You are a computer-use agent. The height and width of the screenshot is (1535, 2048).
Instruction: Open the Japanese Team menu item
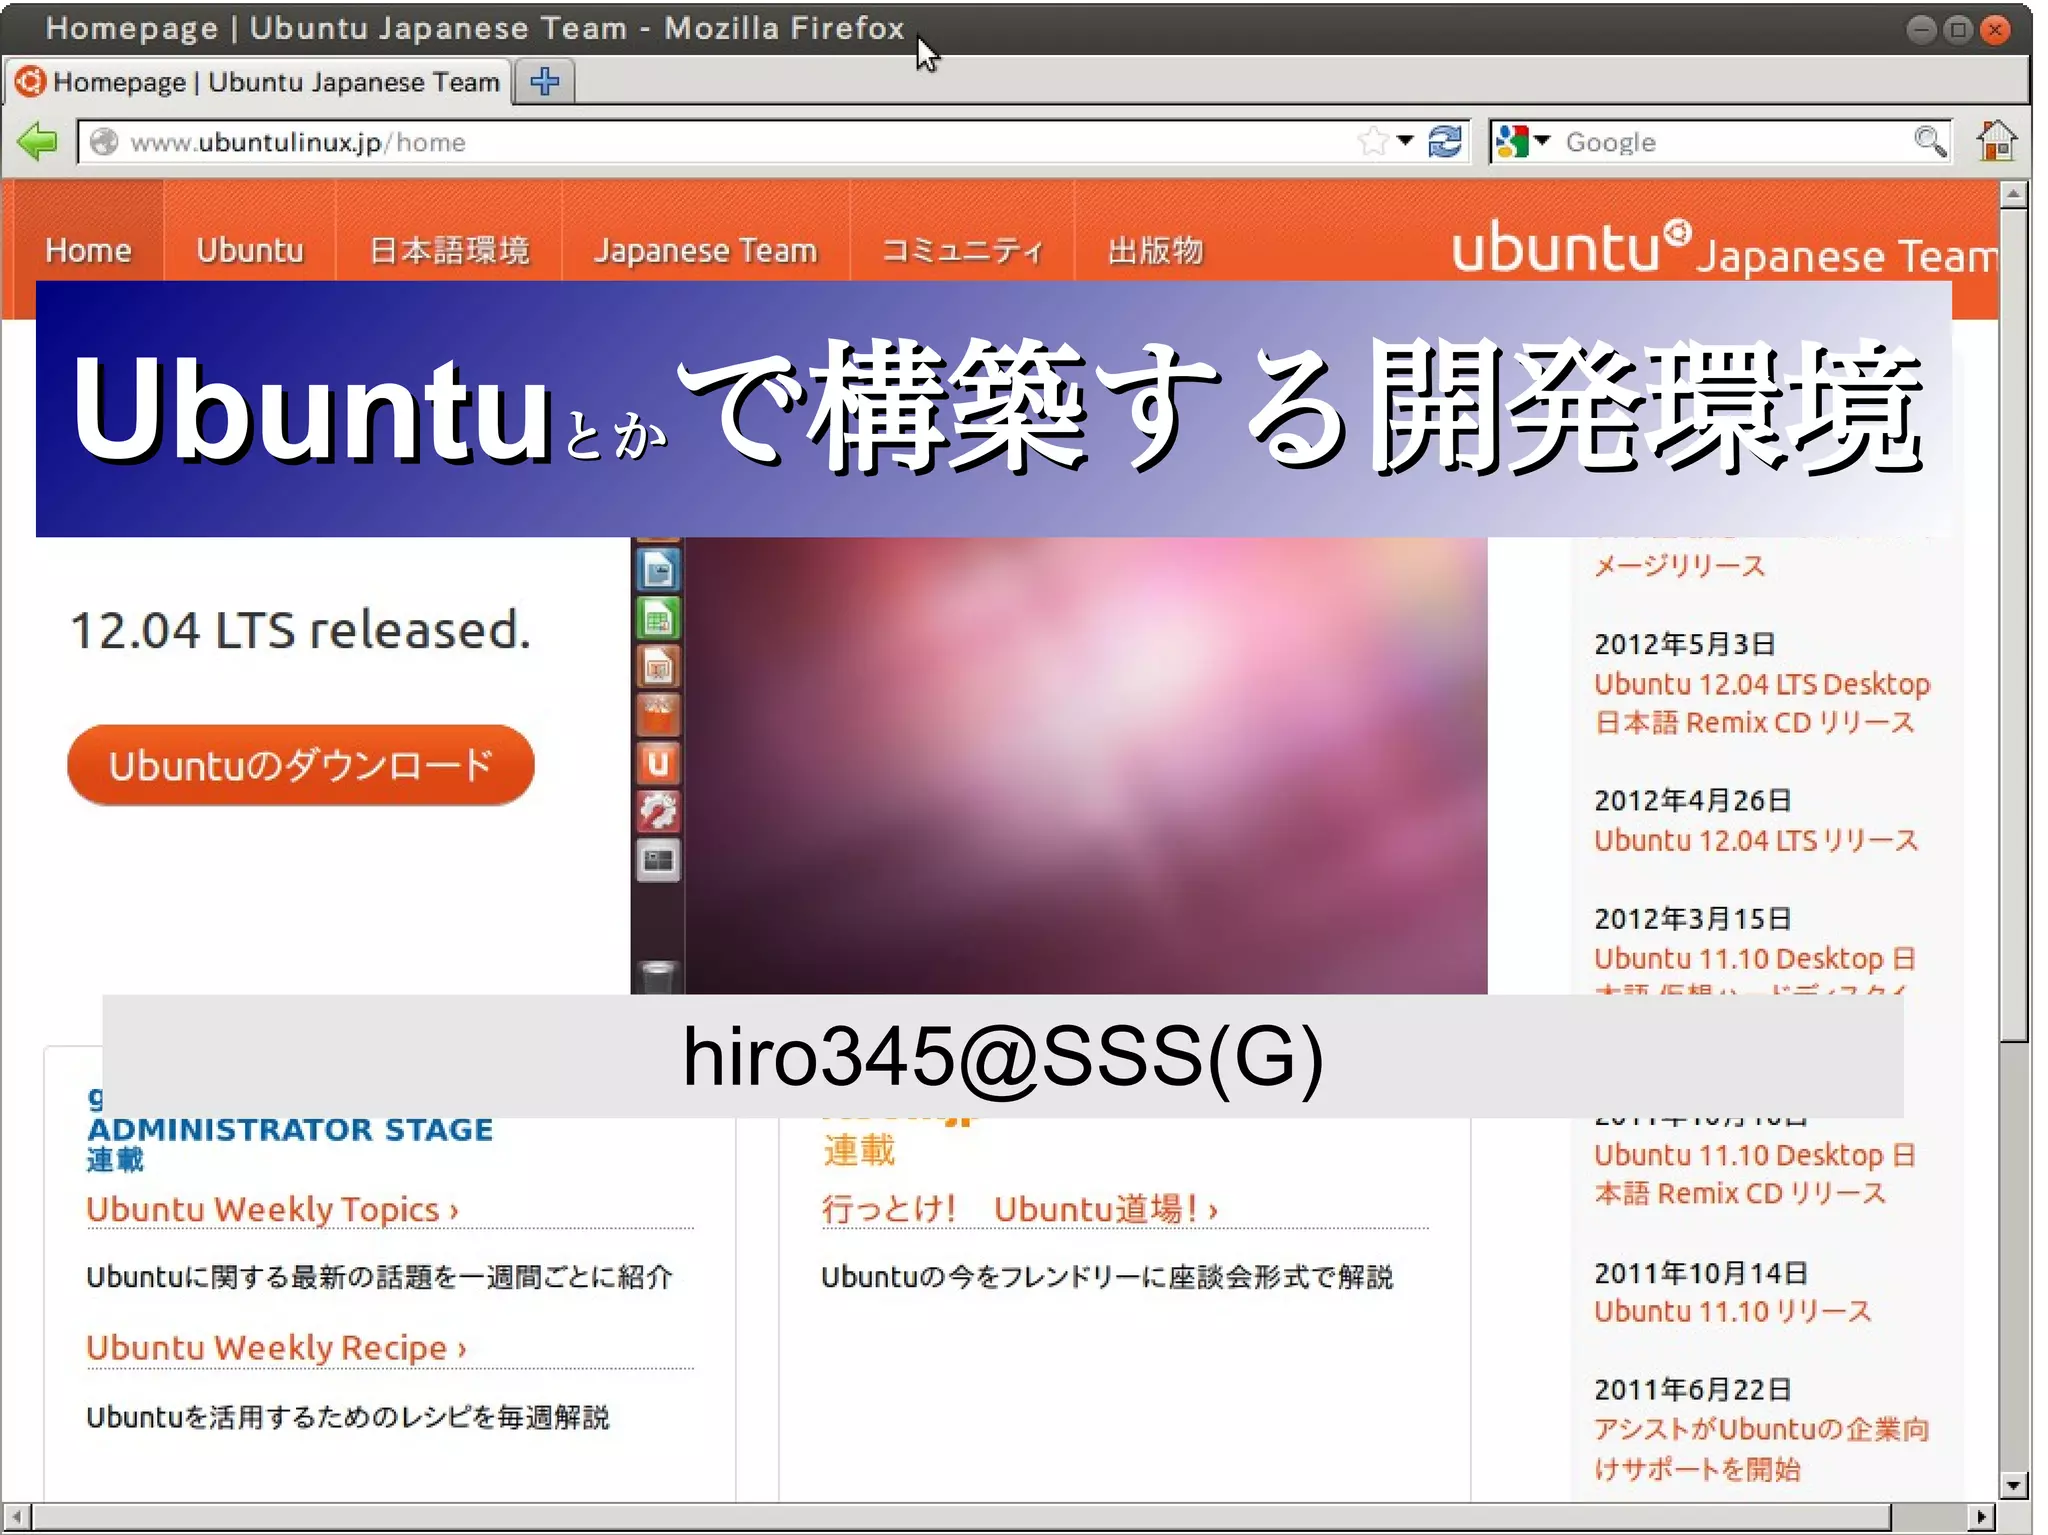click(x=705, y=250)
